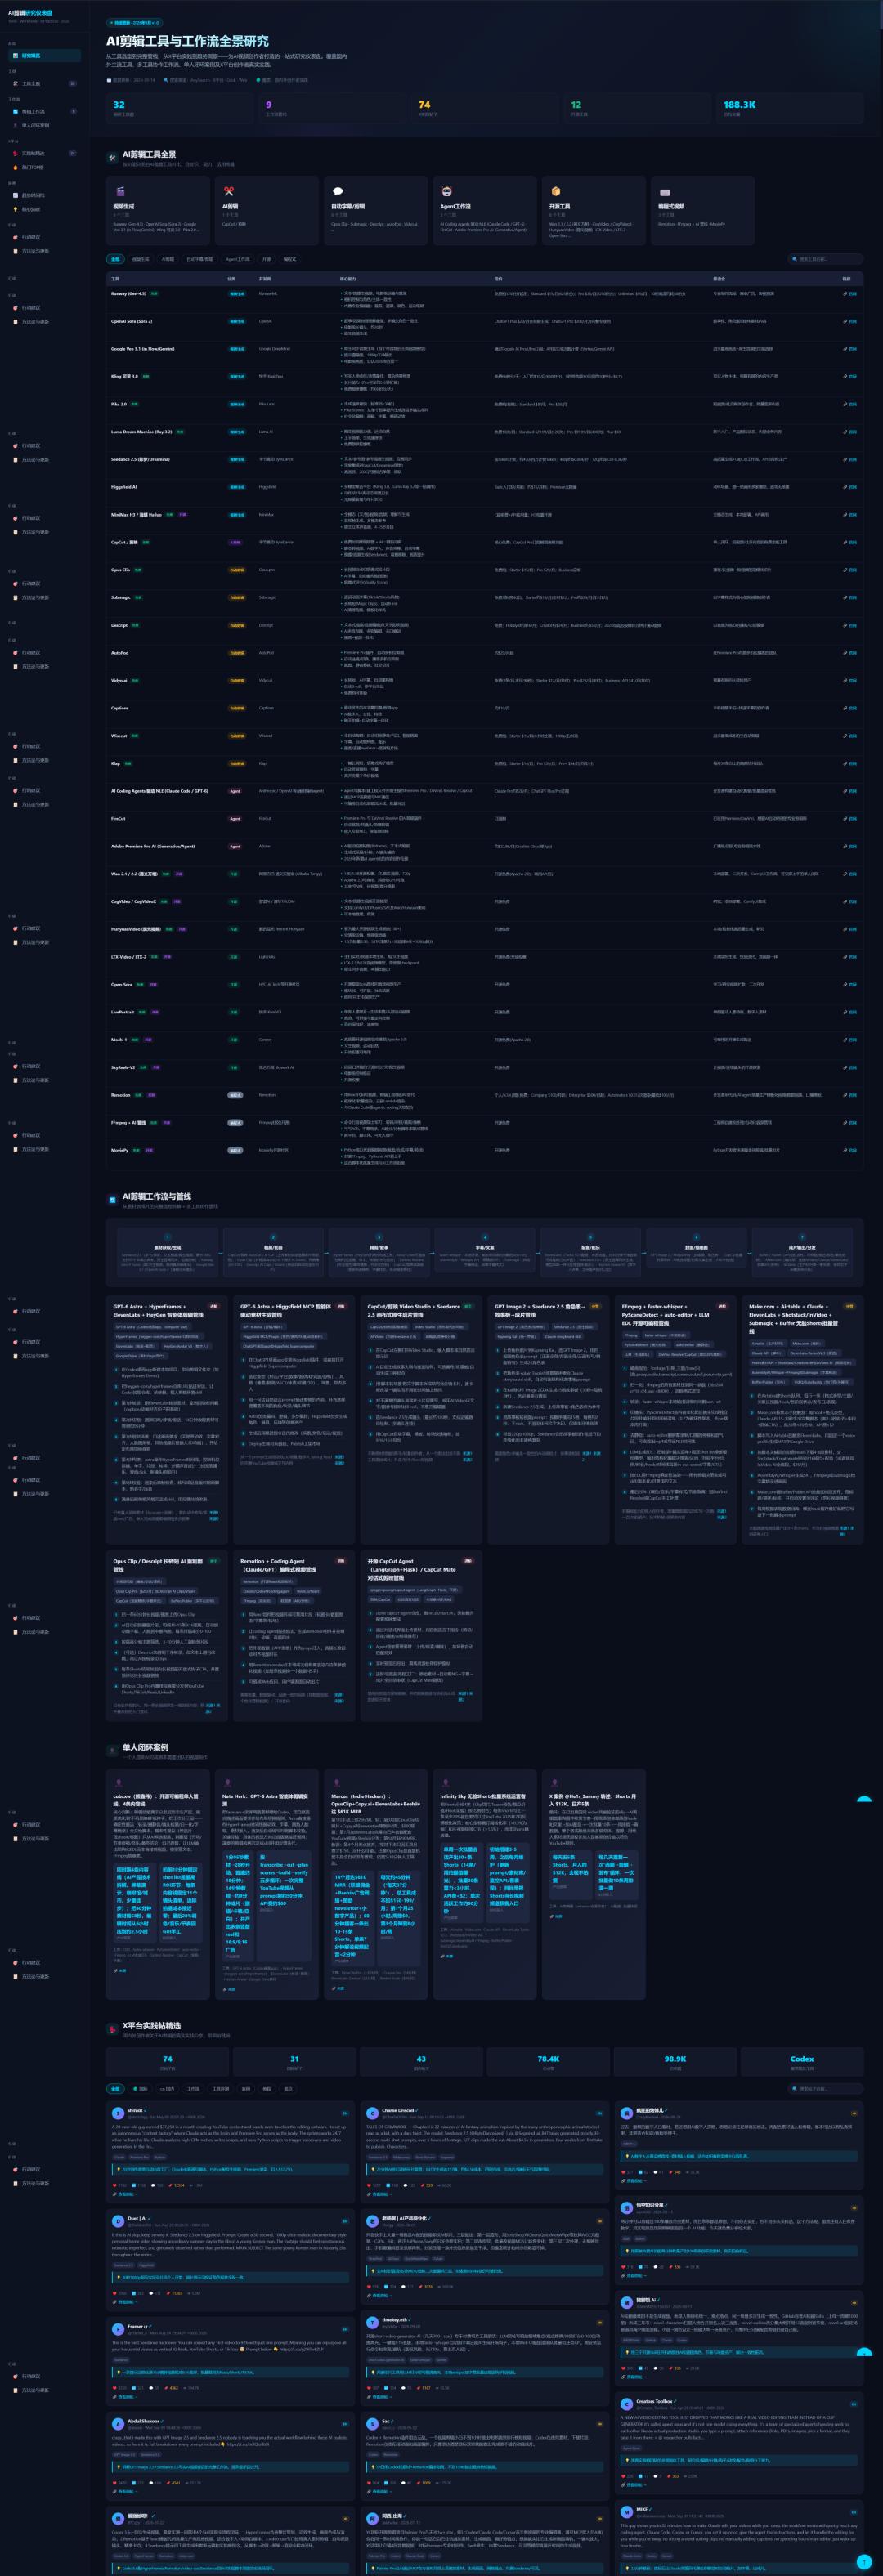The image size is (883, 2576).
Task: Click the AI剪辑工作流与管线 section icon
Action: (x=113, y=1198)
